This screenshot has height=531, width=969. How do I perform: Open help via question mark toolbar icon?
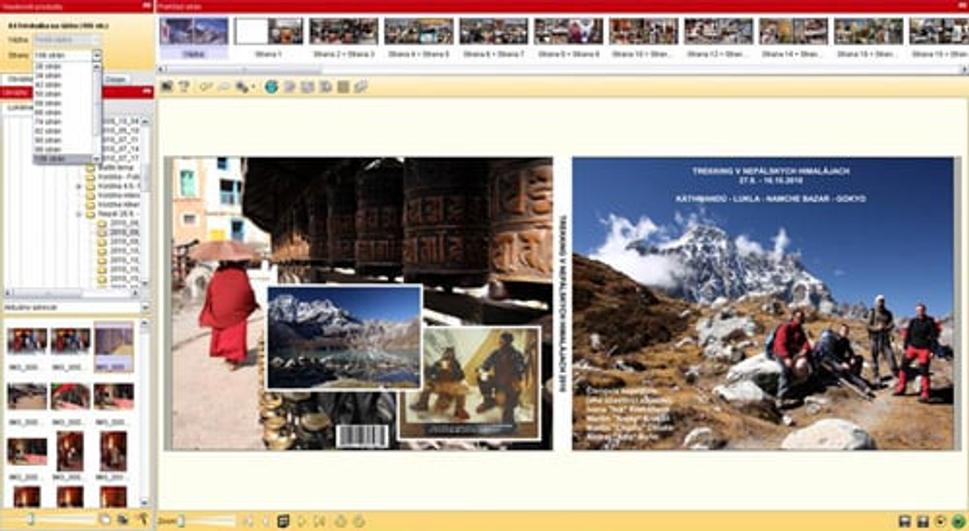pos(184,87)
